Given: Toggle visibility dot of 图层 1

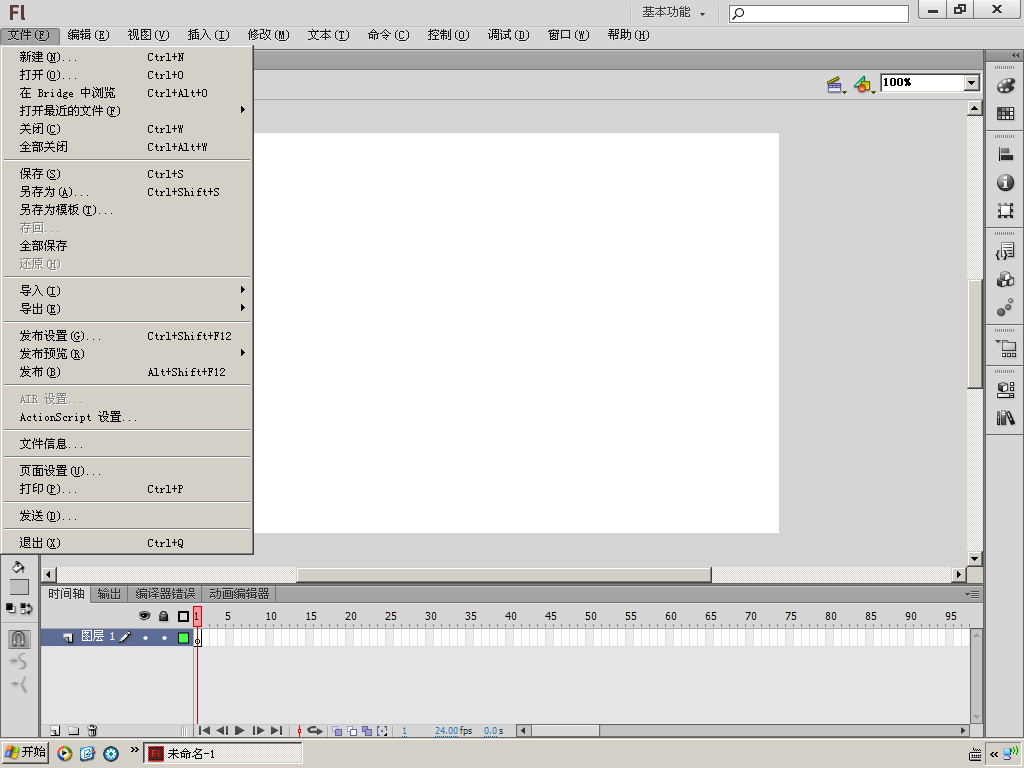Looking at the screenshot, I should (145, 637).
